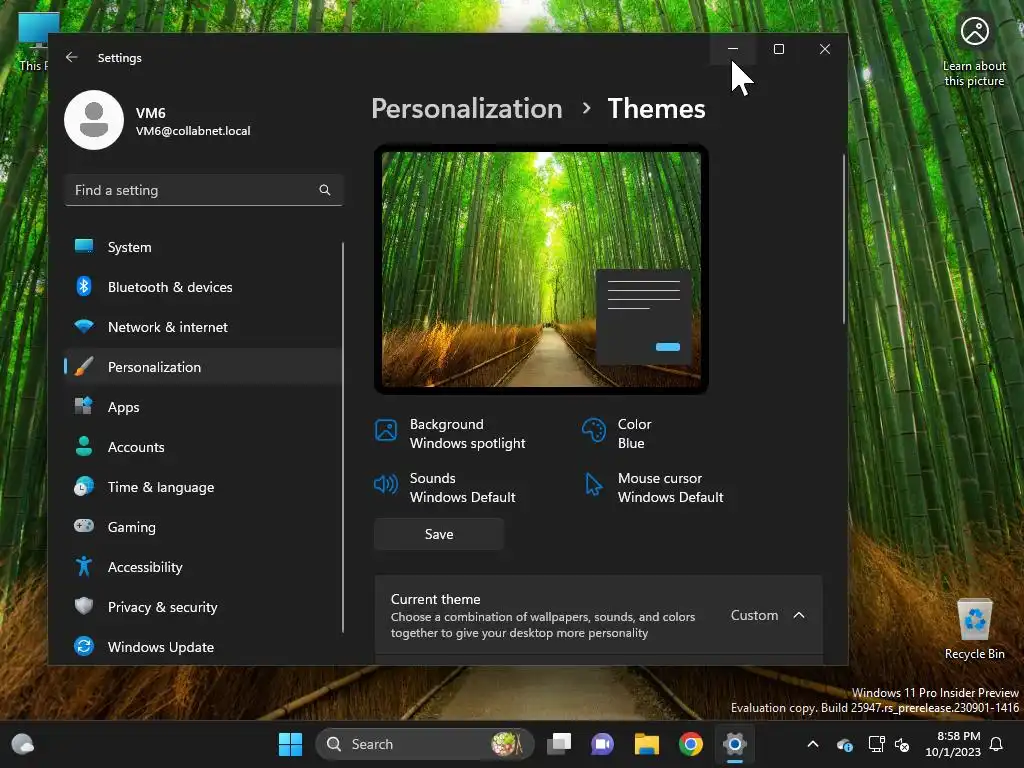Maximize the Settings window
This screenshot has height=768, width=1024.
pyautogui.click(x=778, y=49)
